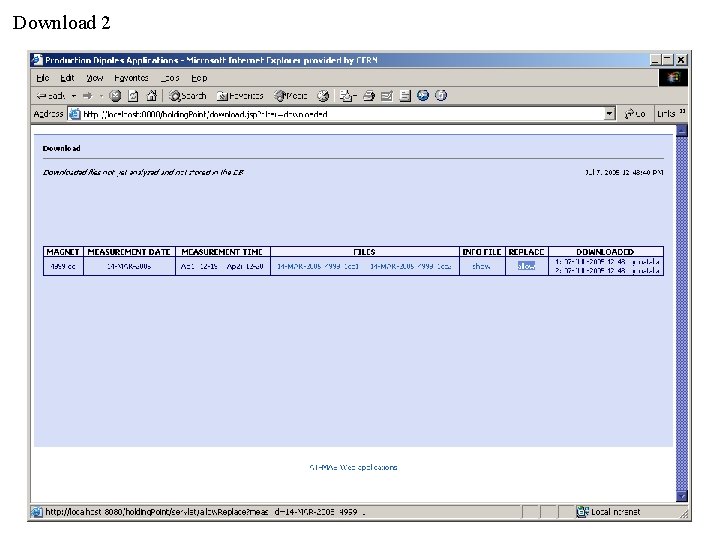Select the measurement date 14-MAR-2005 cell
Viewport: 720px width, 540px height.
pyautogui.click(x=129, y=266)
